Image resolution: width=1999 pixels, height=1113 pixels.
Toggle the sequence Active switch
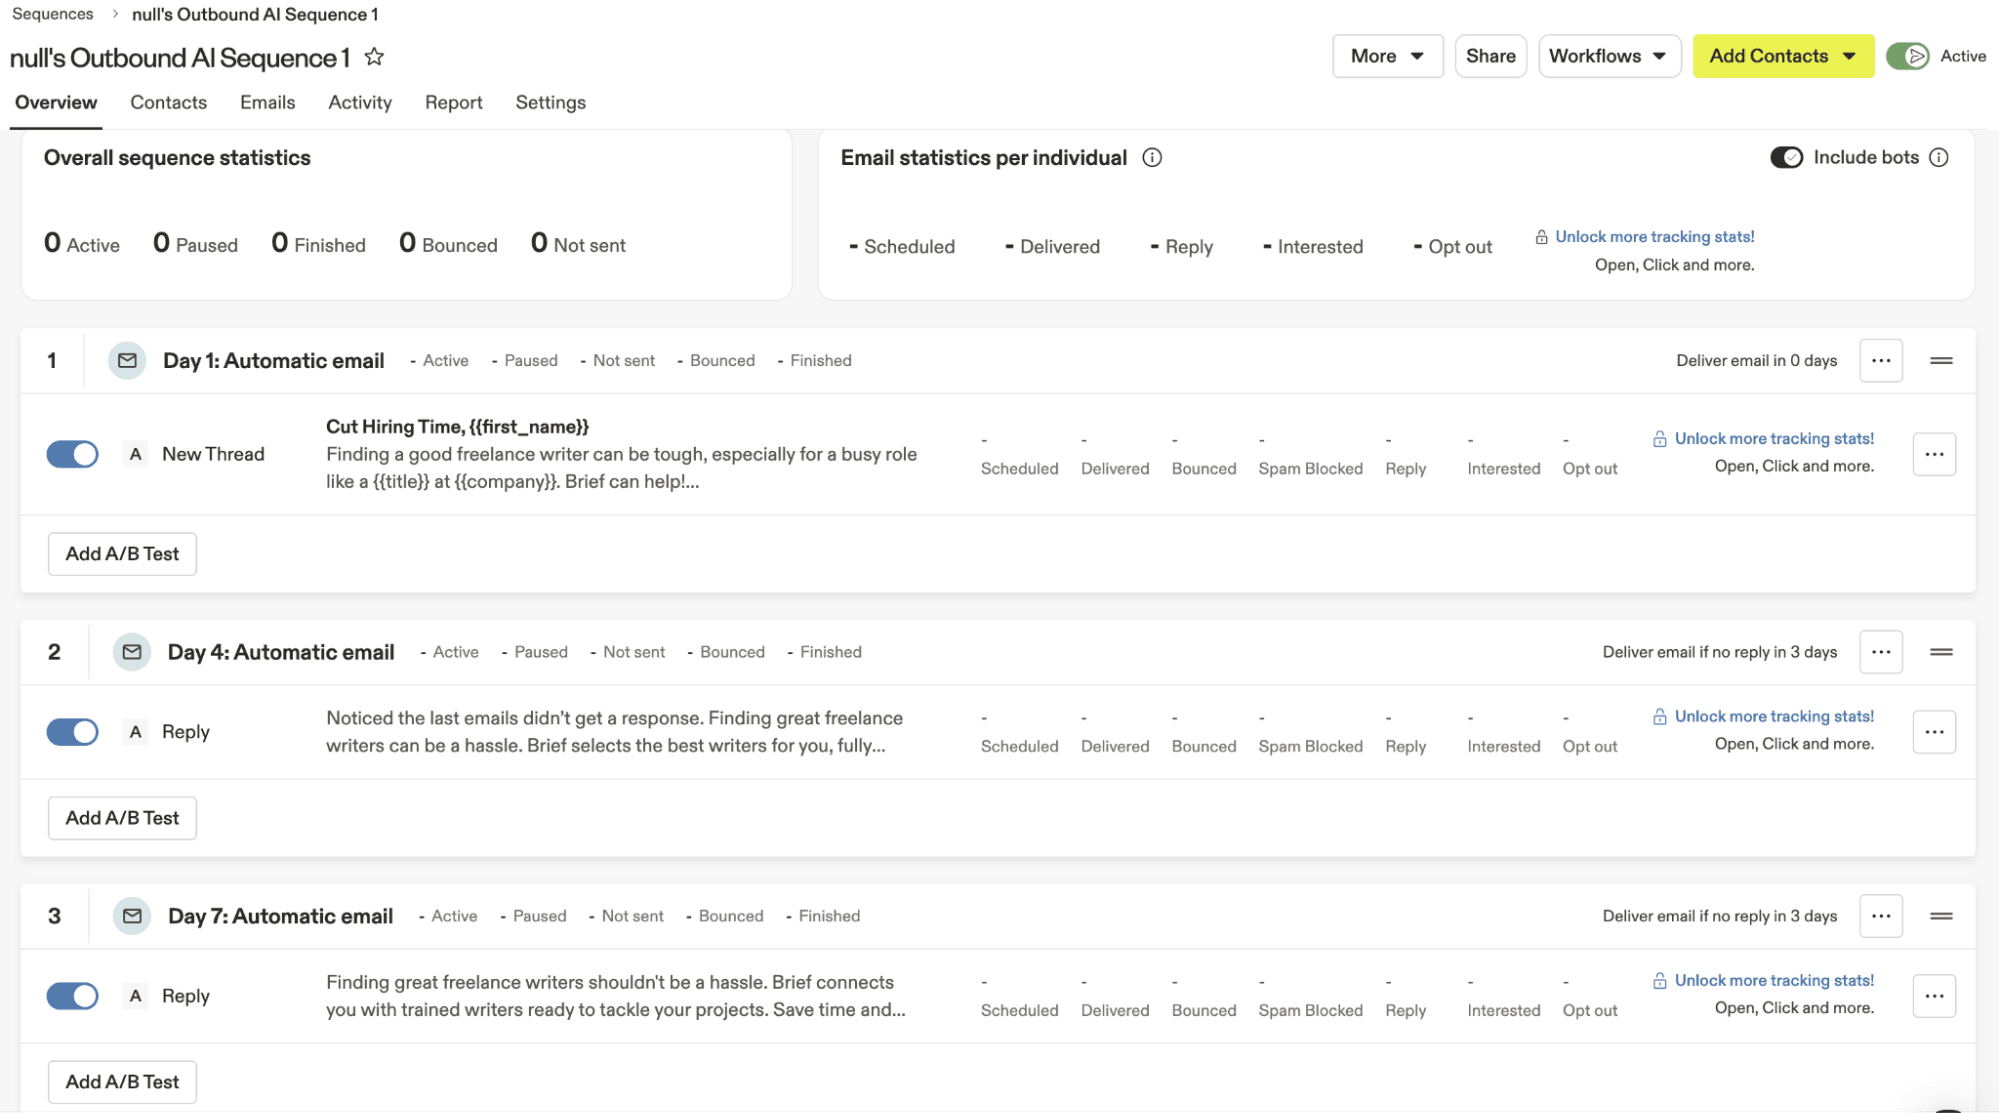coord(1907,57)
